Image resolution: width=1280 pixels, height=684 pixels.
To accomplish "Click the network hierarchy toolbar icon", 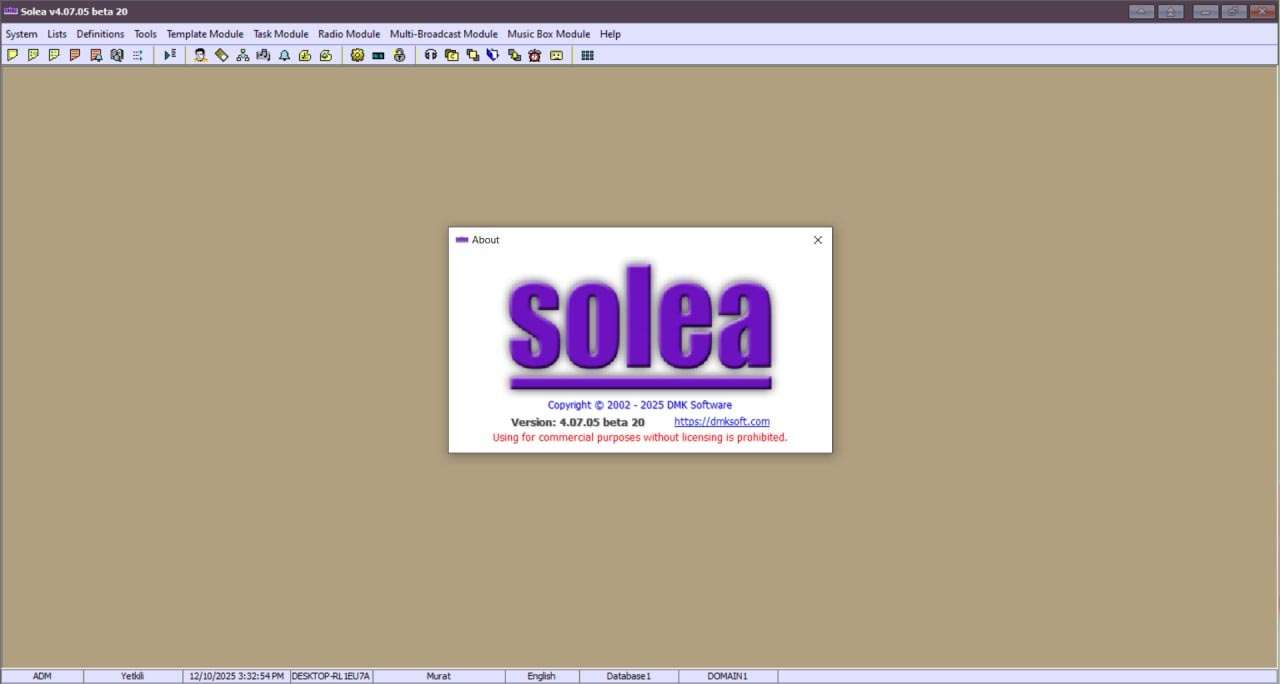I will coord(242,55).
